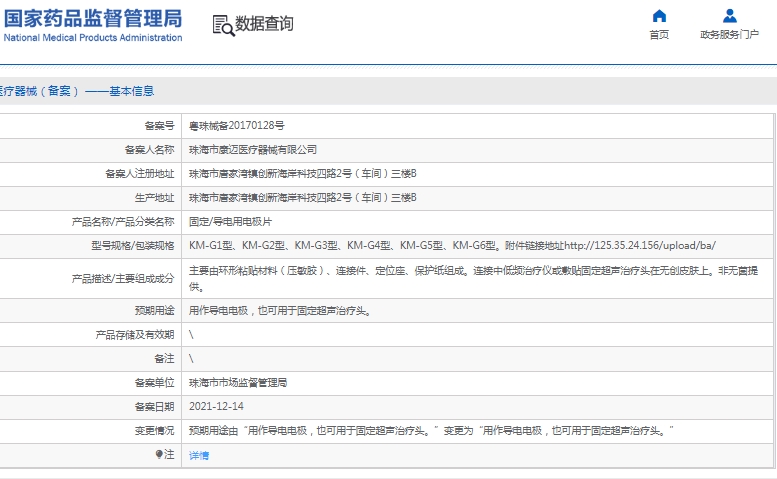Click the 型号规格/包装规格 label
This screenshot has height=479, width=777.
[x=133, y=246]
